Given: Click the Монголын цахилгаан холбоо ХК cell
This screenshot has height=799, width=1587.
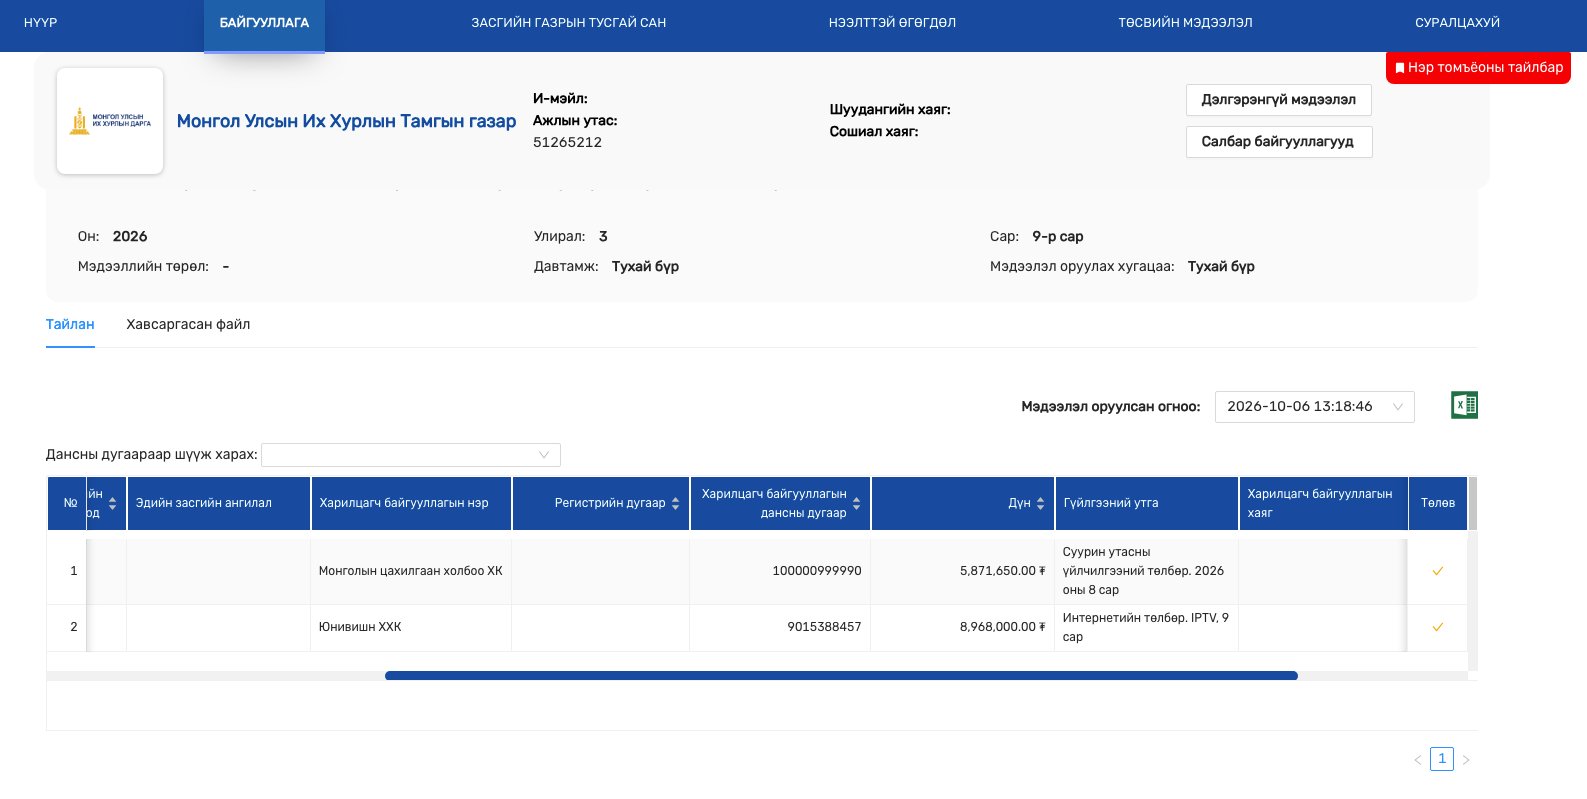Looking at the screenshot, I should point(411,571).
